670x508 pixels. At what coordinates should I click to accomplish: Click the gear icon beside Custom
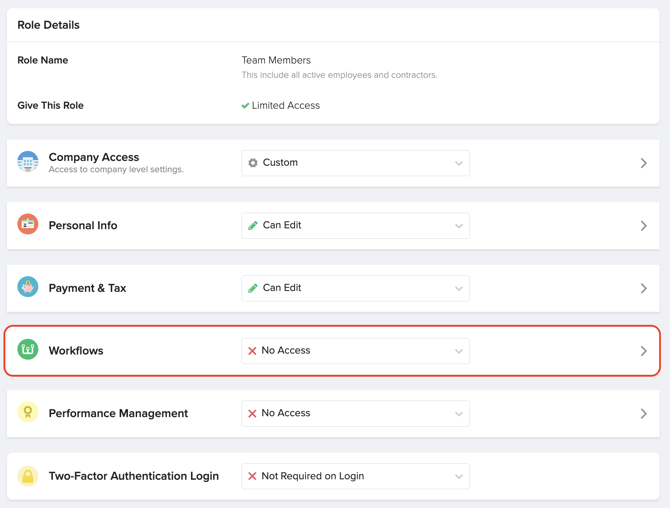coord(253,163)
